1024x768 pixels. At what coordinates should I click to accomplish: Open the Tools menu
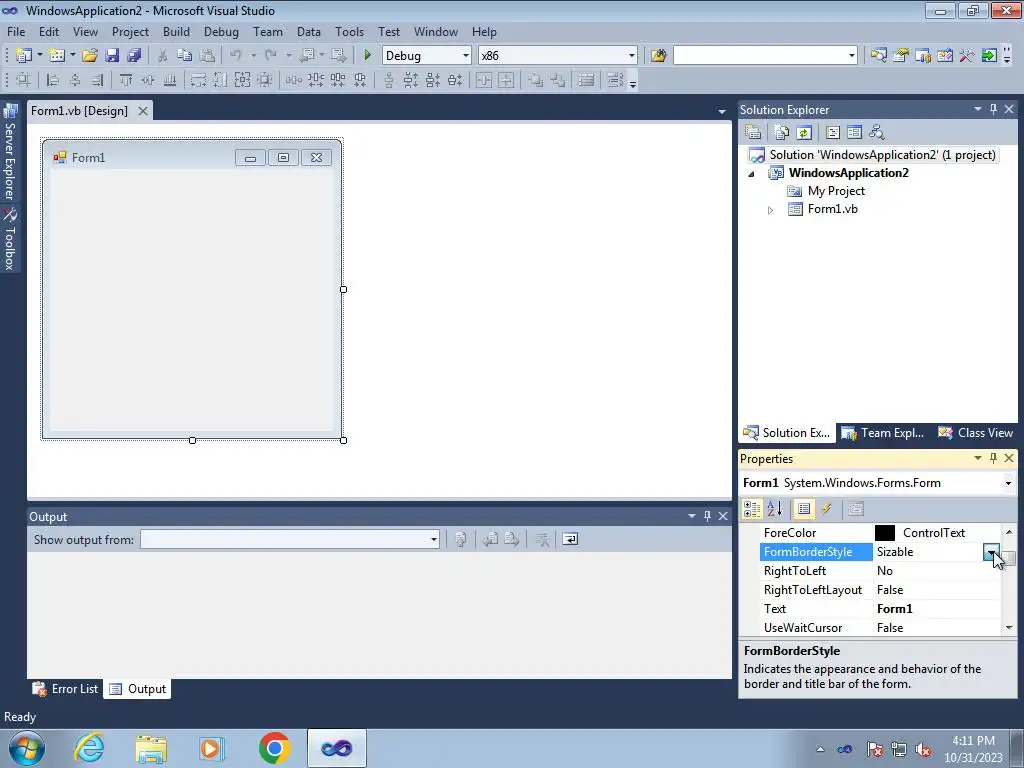(x=349, y=31)
